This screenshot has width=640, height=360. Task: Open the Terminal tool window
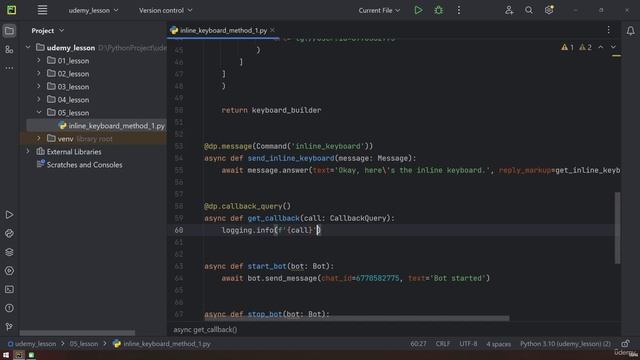click(x=9, y=289)
